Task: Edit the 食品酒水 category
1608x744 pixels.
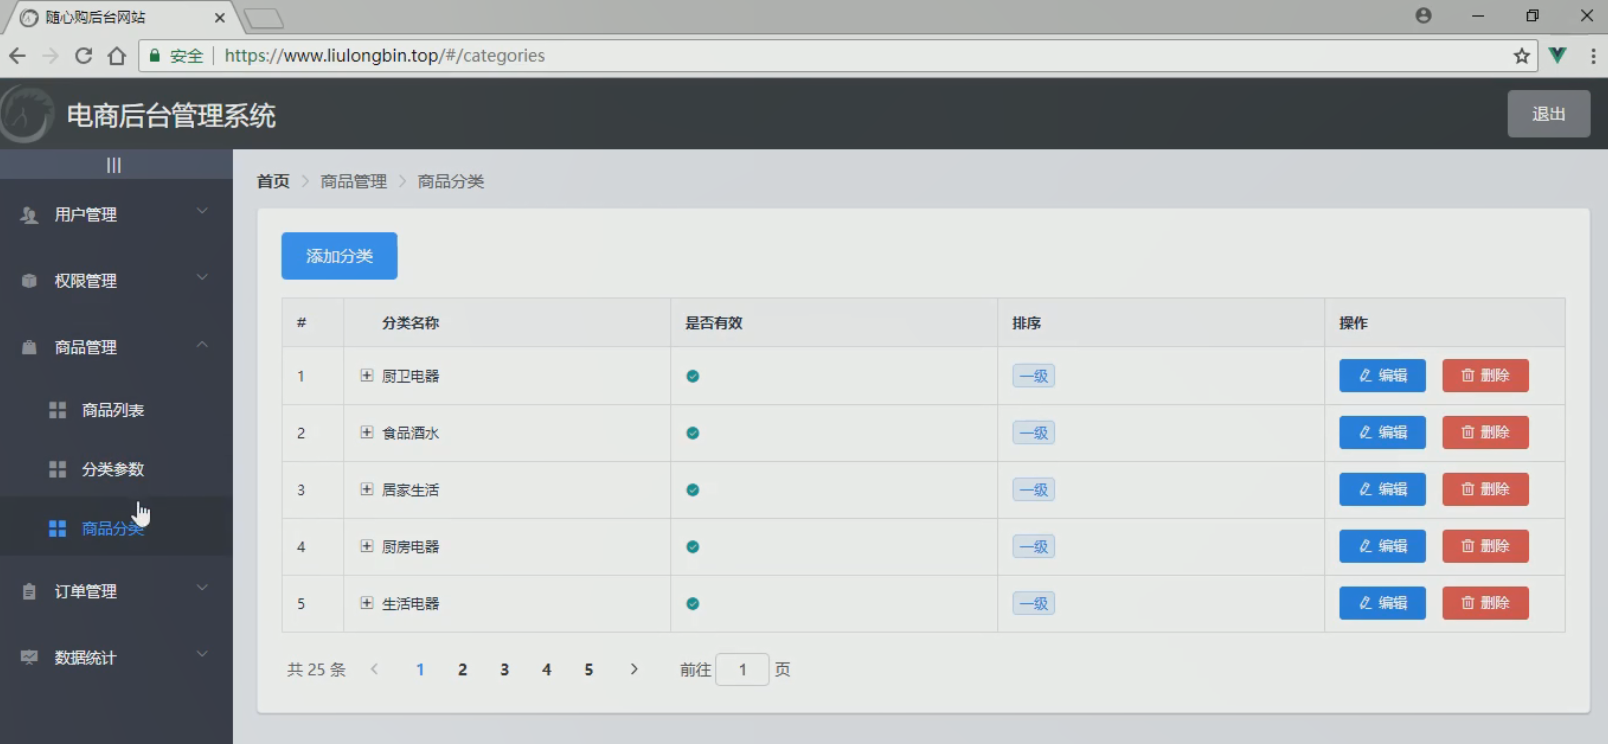Action: (x=1383, y=433)
